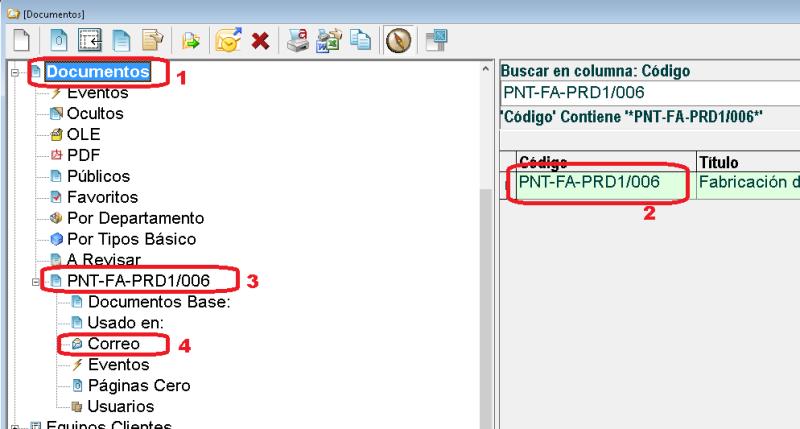This screenshot has width=800, height=429.
Task: Click the Outlook mail send icon
Action: point(229,41)
